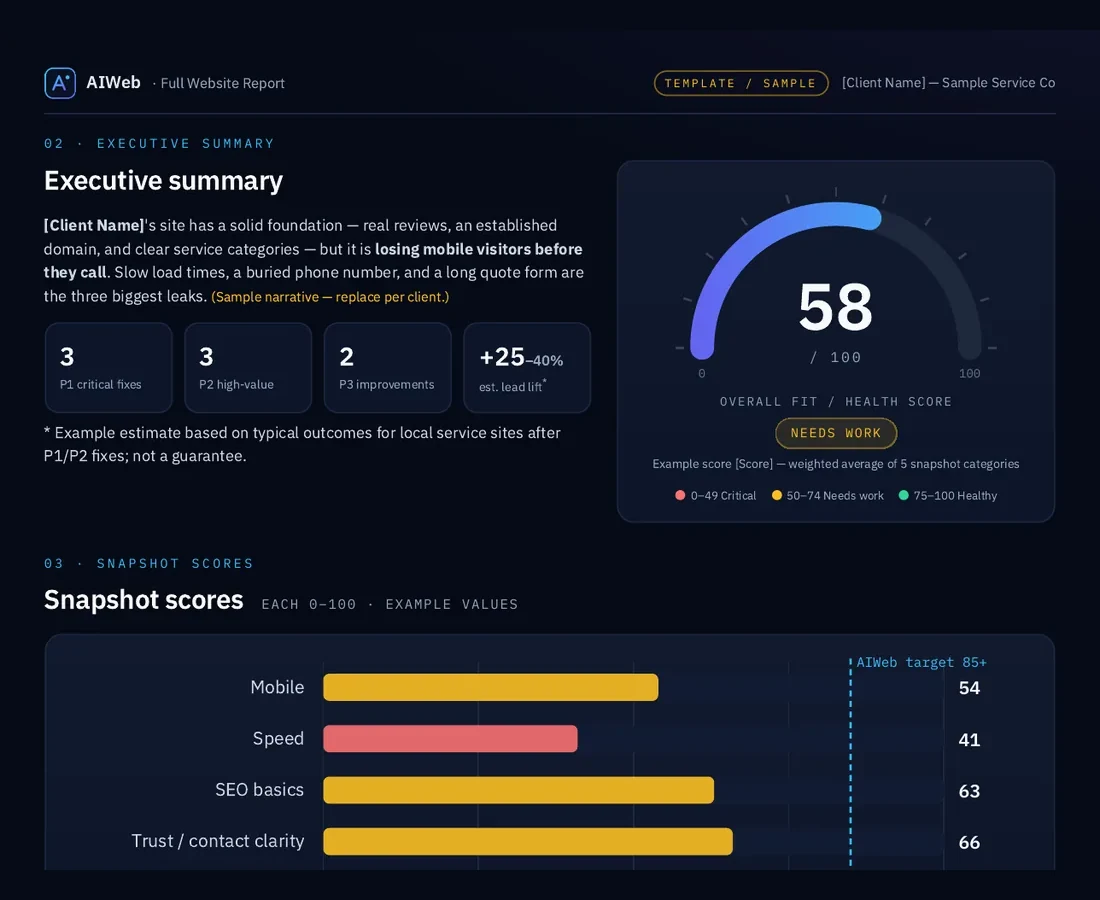This screenshot has height=900, width=1100.
Task: Click 'Full Website Report' header text
Action: pos(222,83)
